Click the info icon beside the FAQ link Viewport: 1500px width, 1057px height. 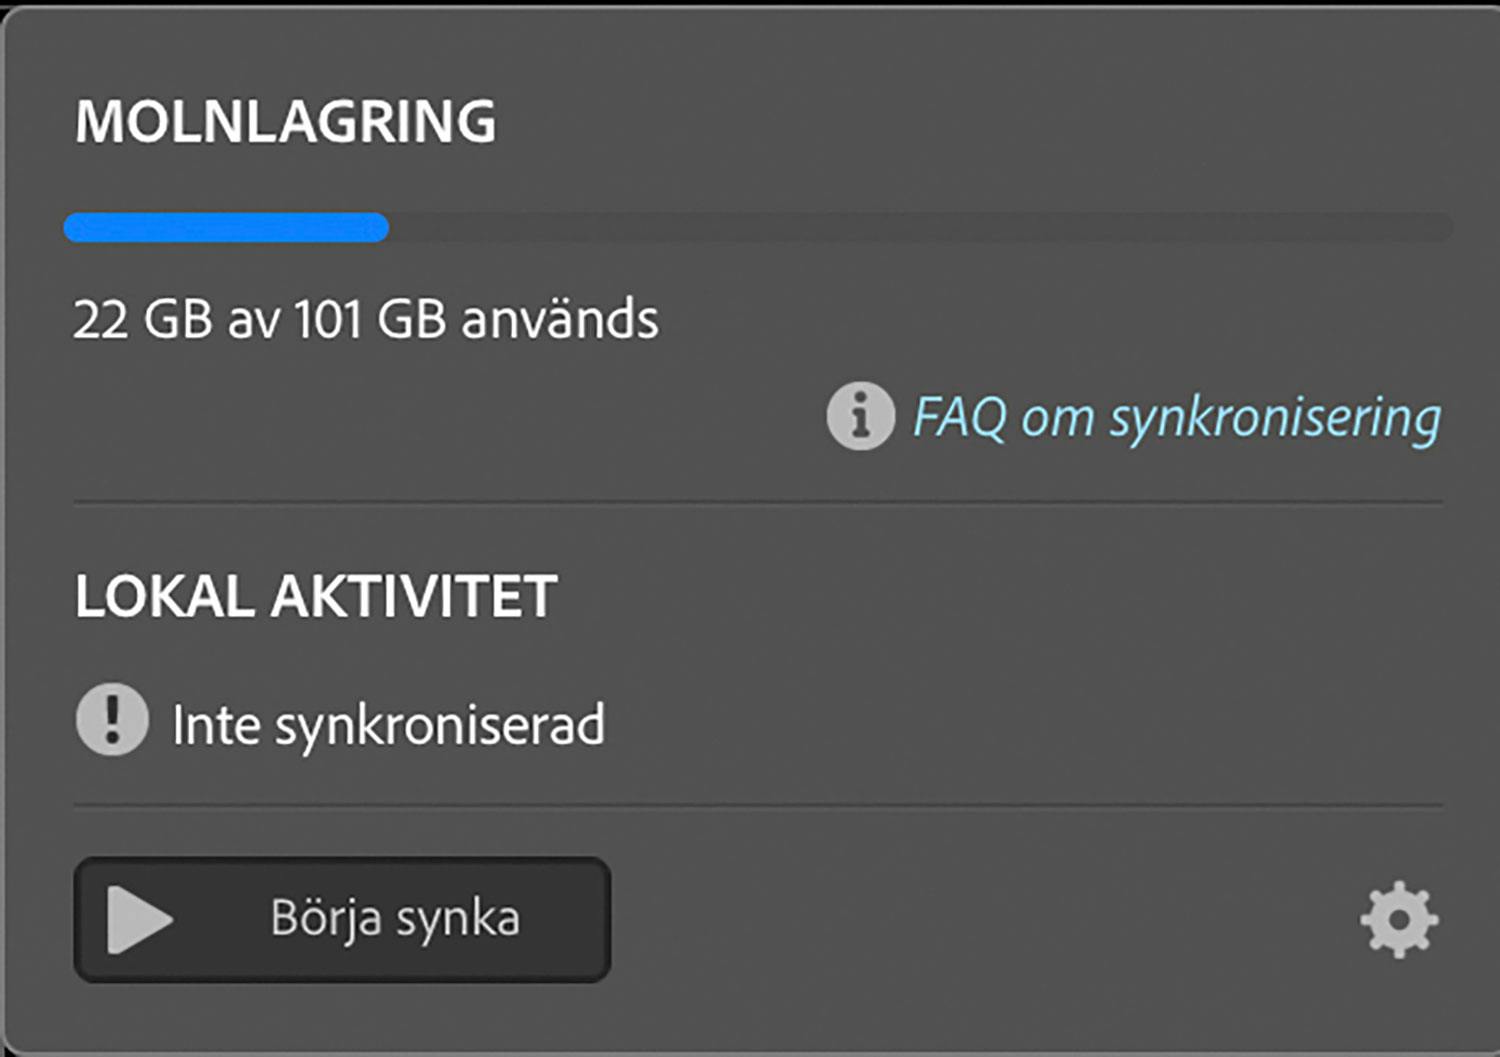coord(860,416)
